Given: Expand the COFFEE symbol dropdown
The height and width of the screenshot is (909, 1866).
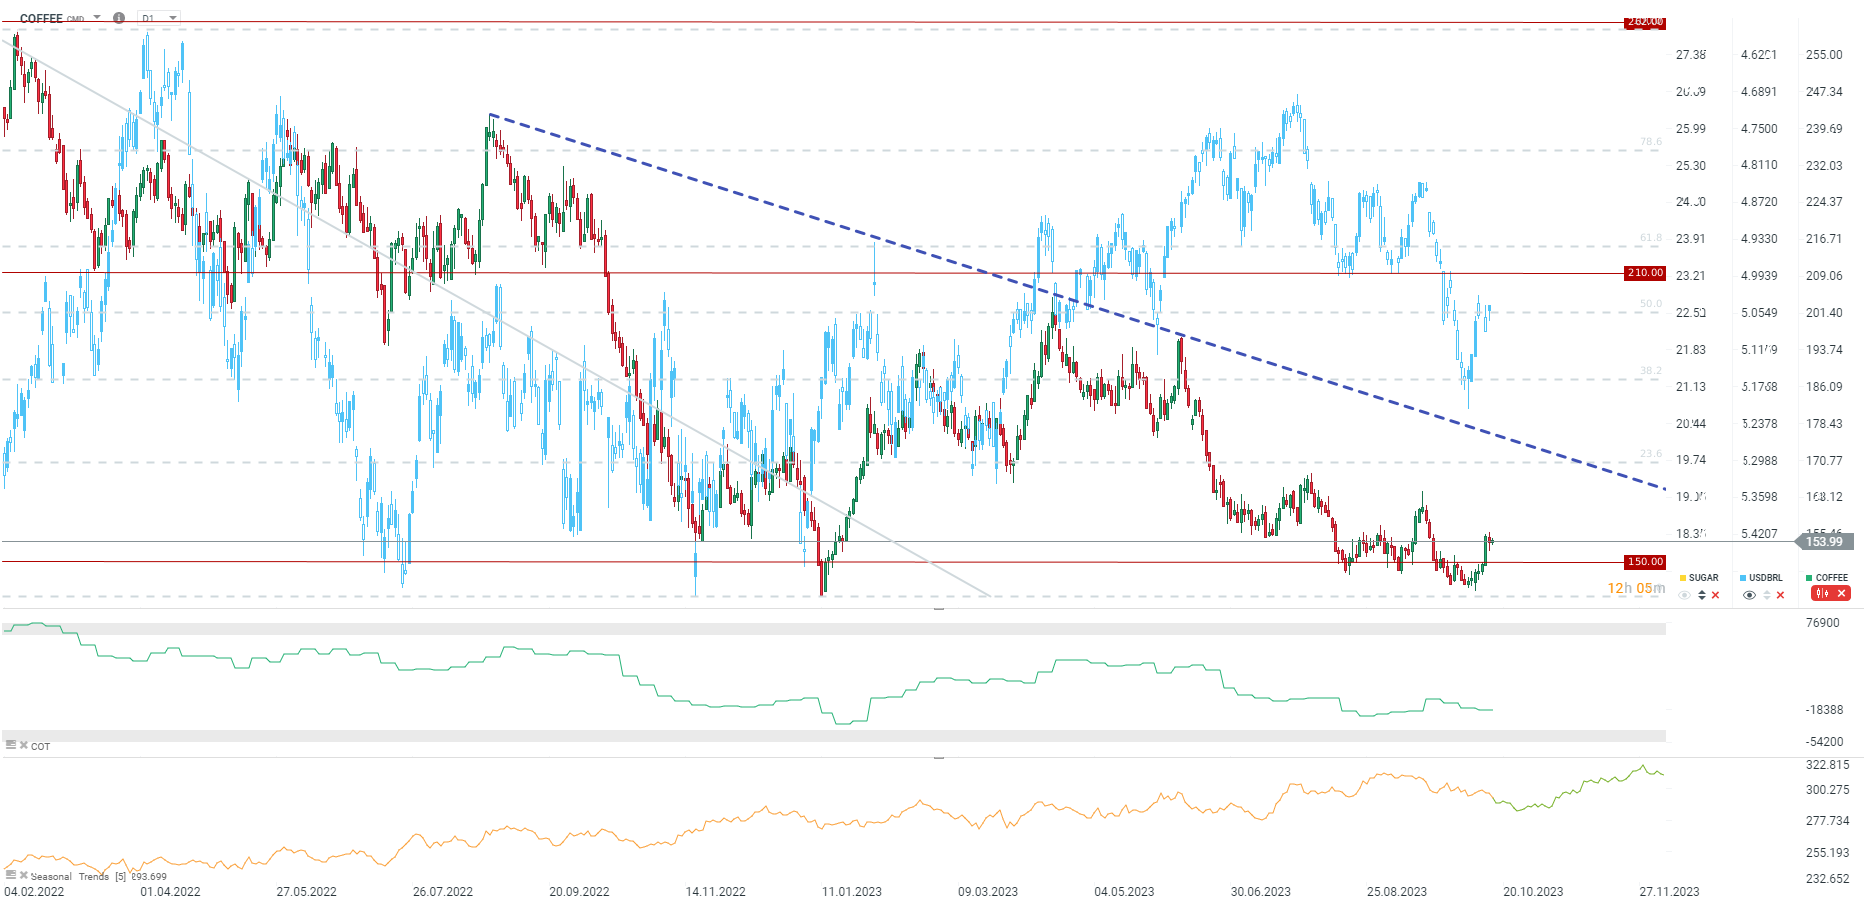Looking at the screenshot, I should point(97,17).
